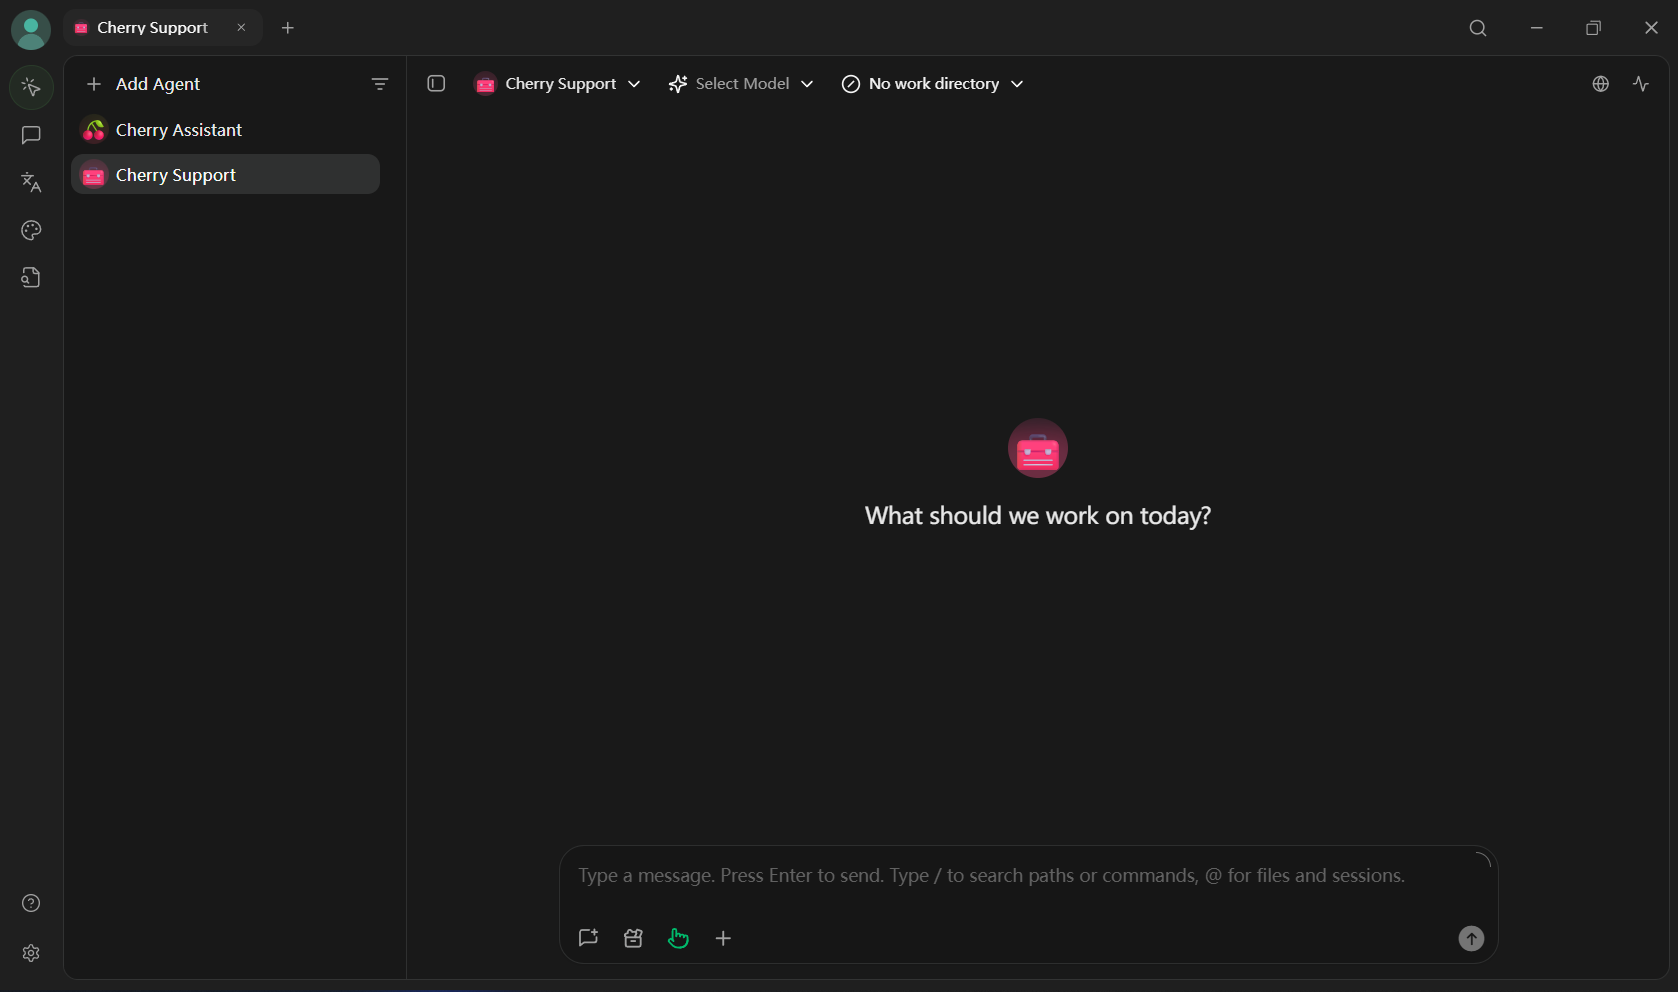The height and width of the screenshot is (992, 1678).
Task: Restore down the application window
Action: pyautogui.click(x=1593, y=28)
